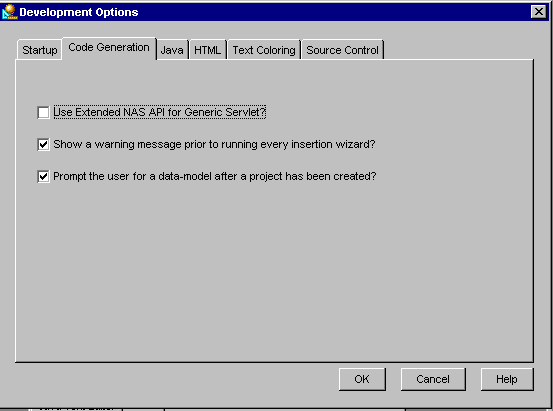Go to the Source Control tab
553x411 pixels.
[x=342, y=50]
